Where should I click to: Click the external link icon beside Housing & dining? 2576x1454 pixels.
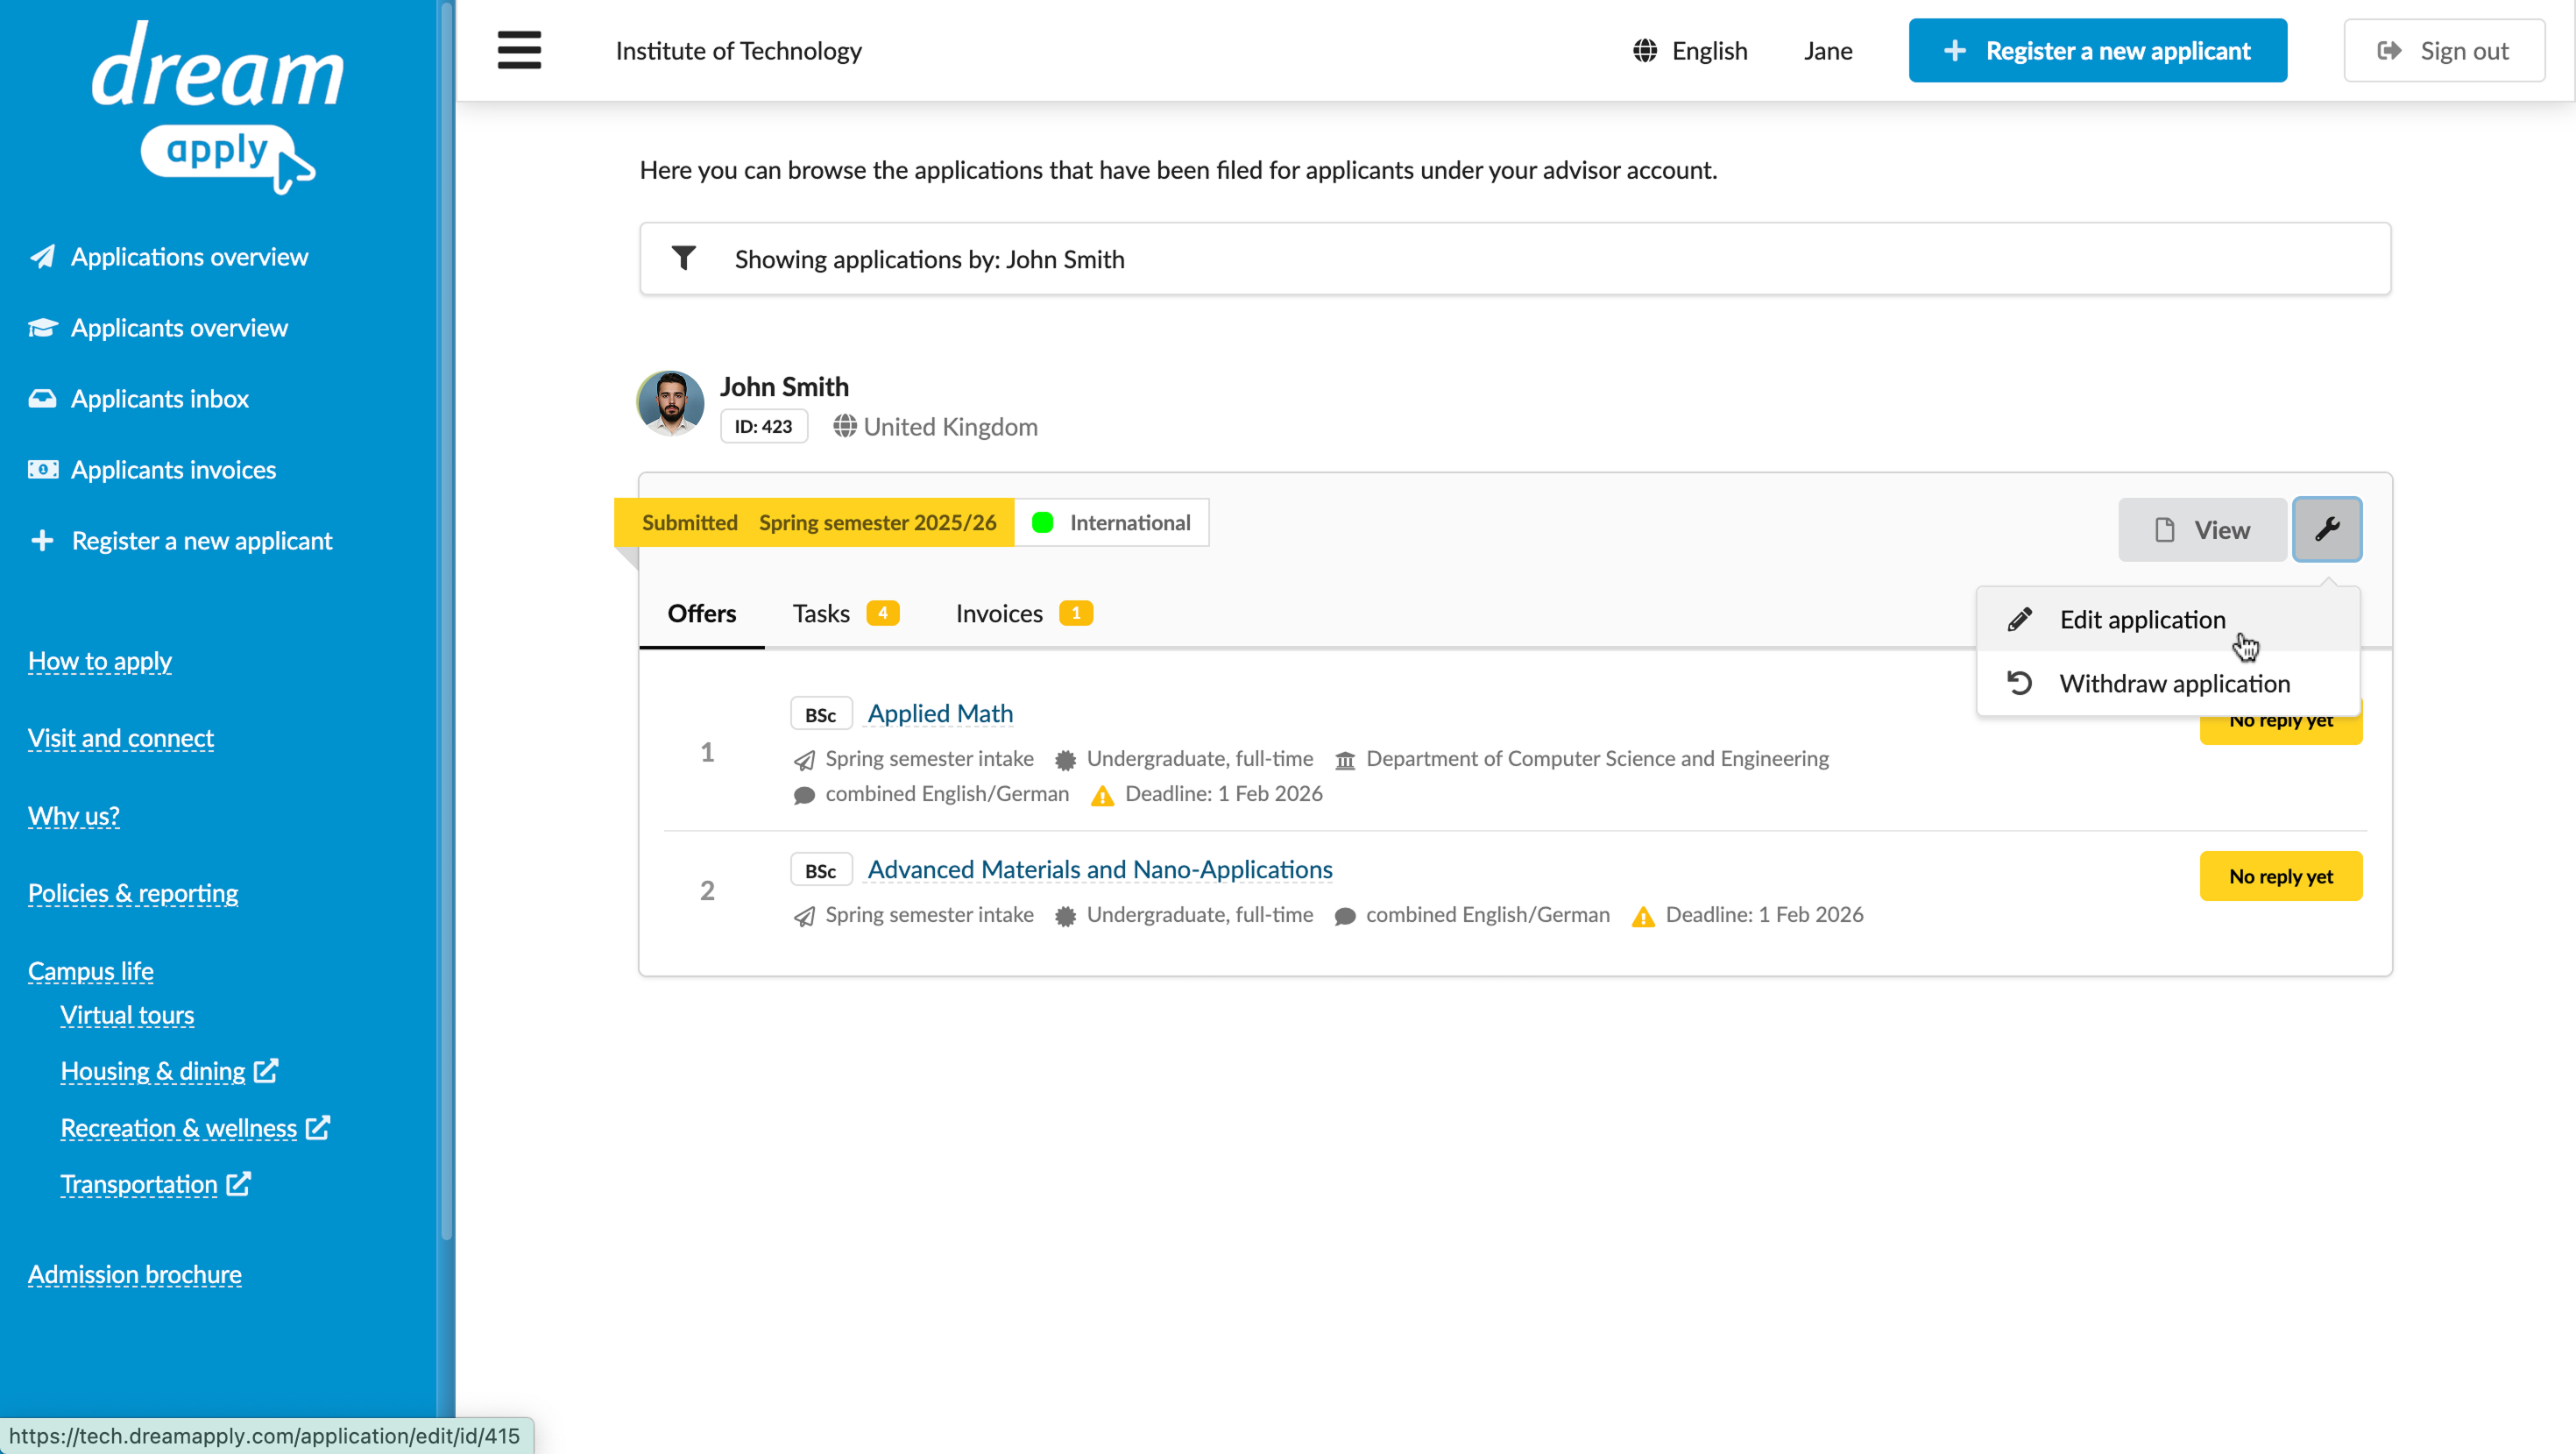pos(265,1071)
